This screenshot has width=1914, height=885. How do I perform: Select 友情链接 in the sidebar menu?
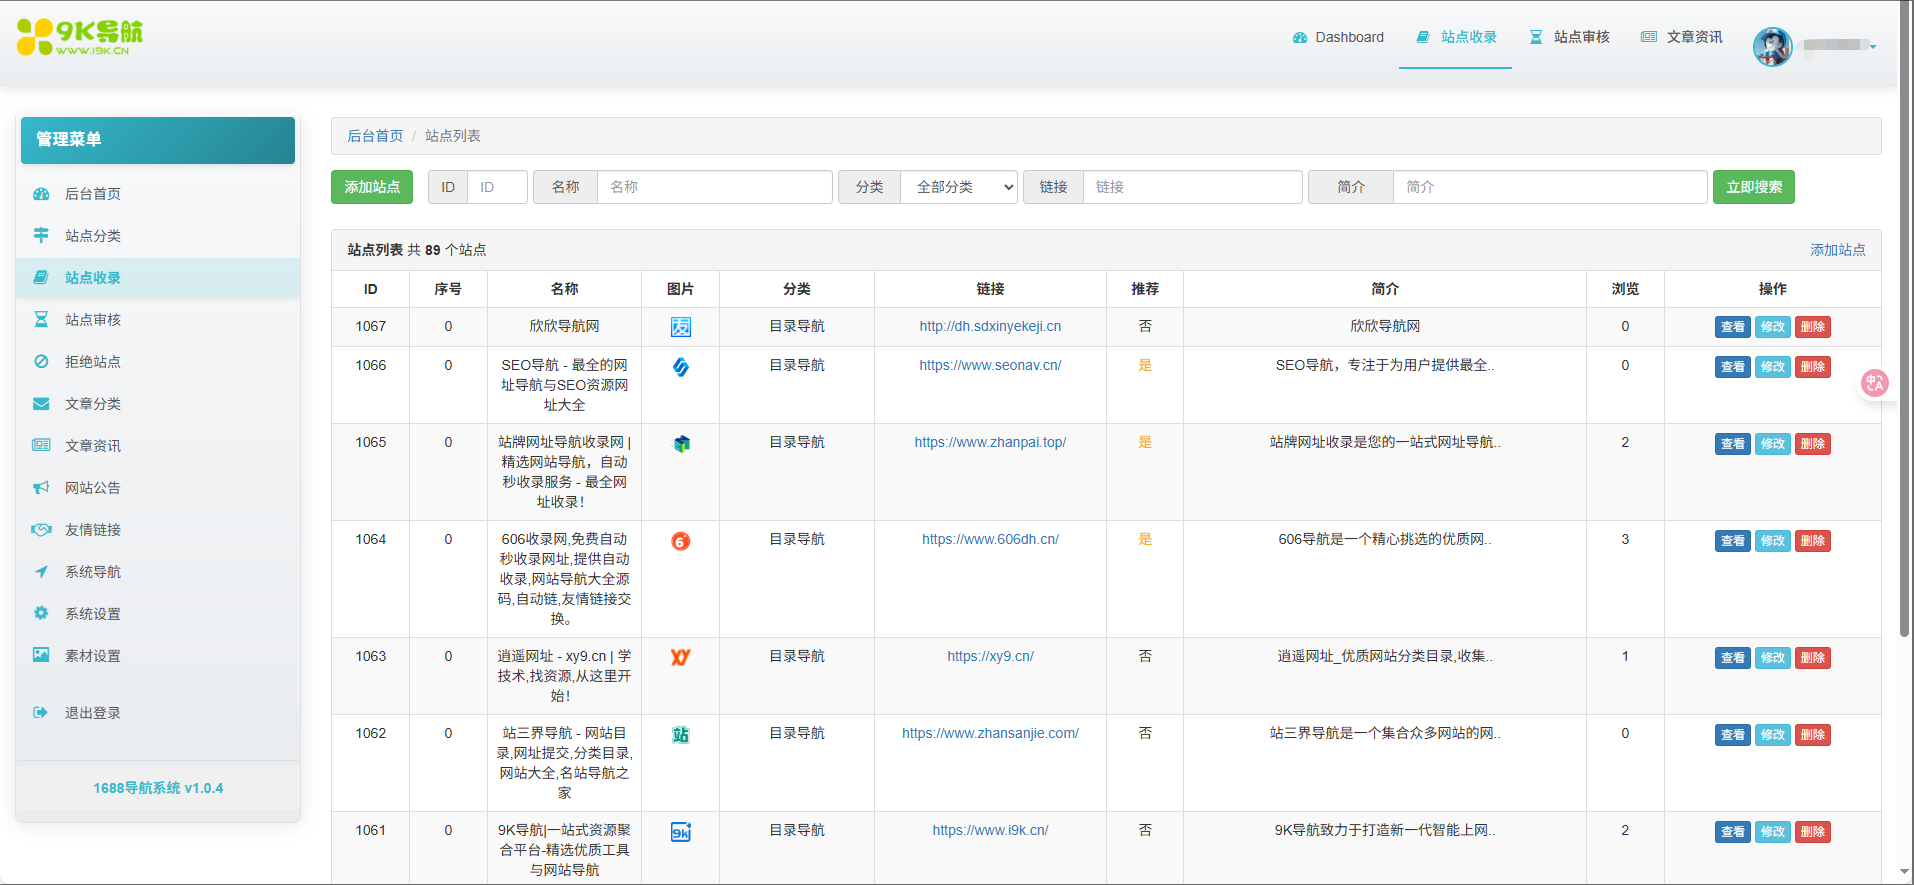tap(158, 530)
